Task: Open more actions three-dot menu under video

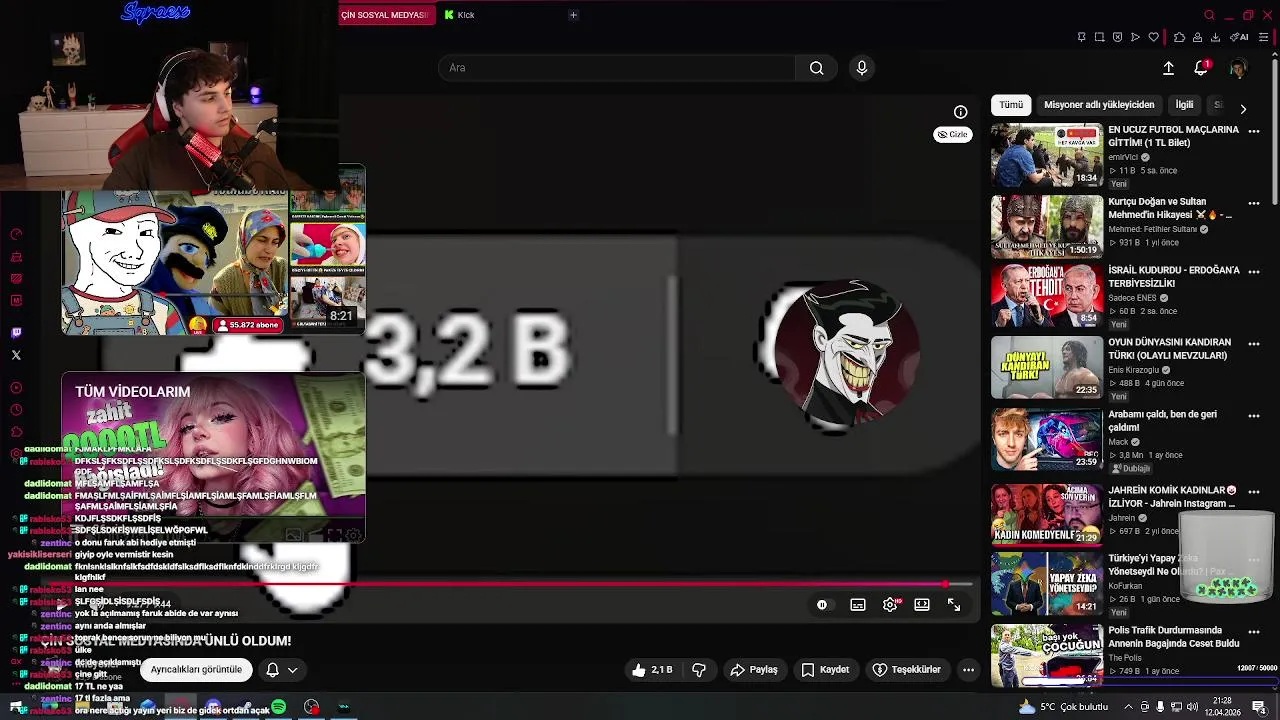Action: click(968, 670)
